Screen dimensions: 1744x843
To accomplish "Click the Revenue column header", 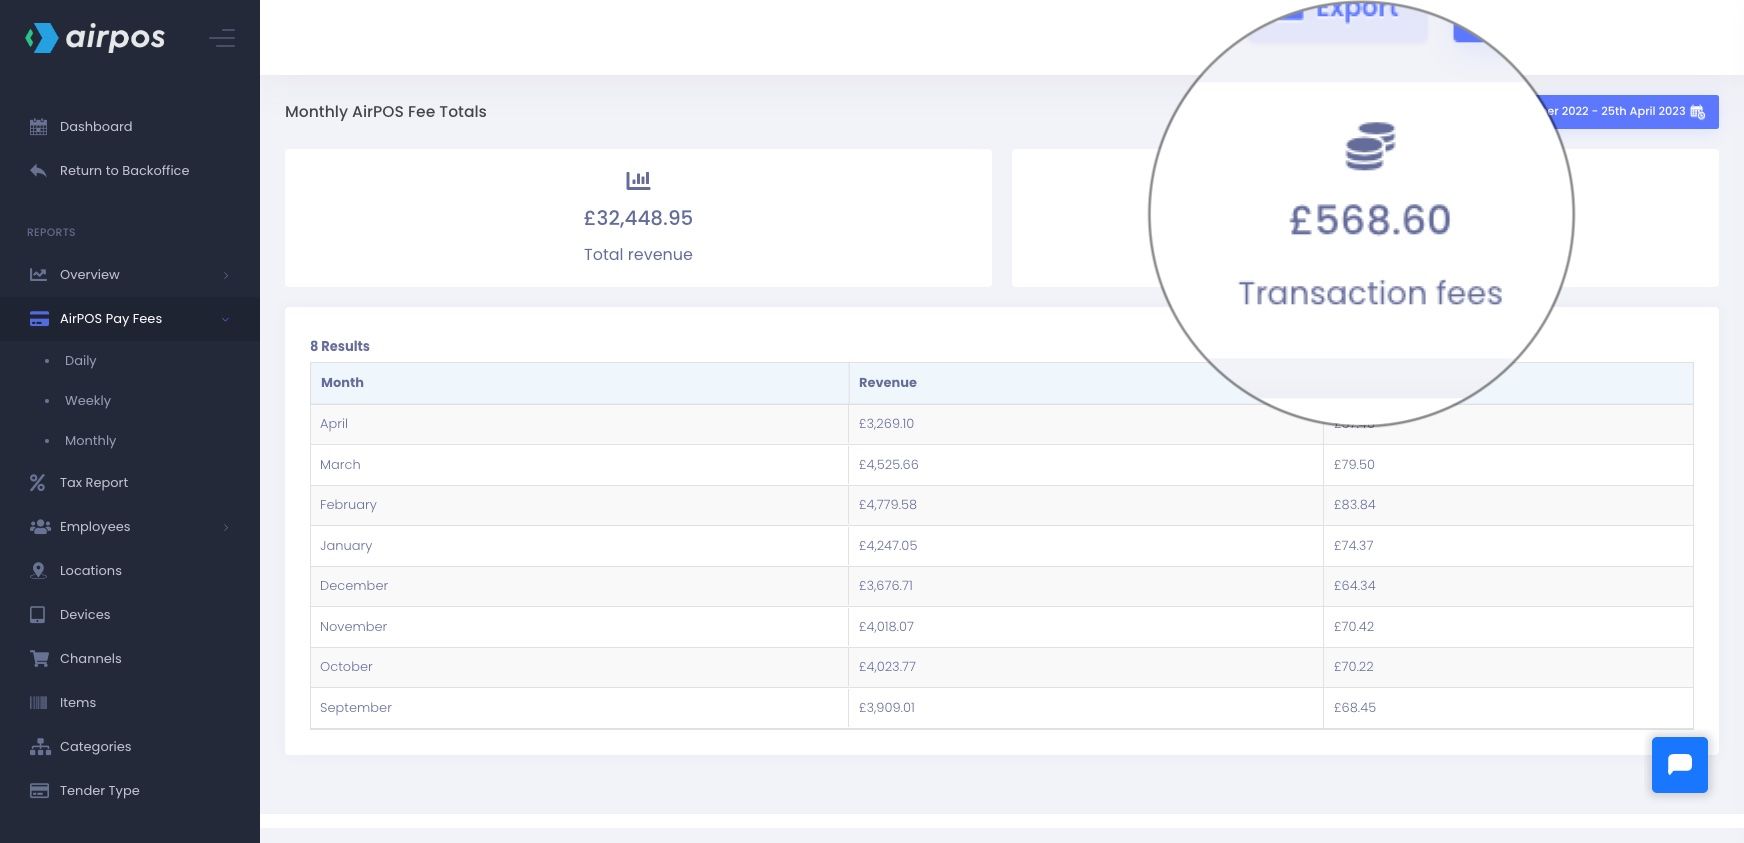I will tap(887, 383).
